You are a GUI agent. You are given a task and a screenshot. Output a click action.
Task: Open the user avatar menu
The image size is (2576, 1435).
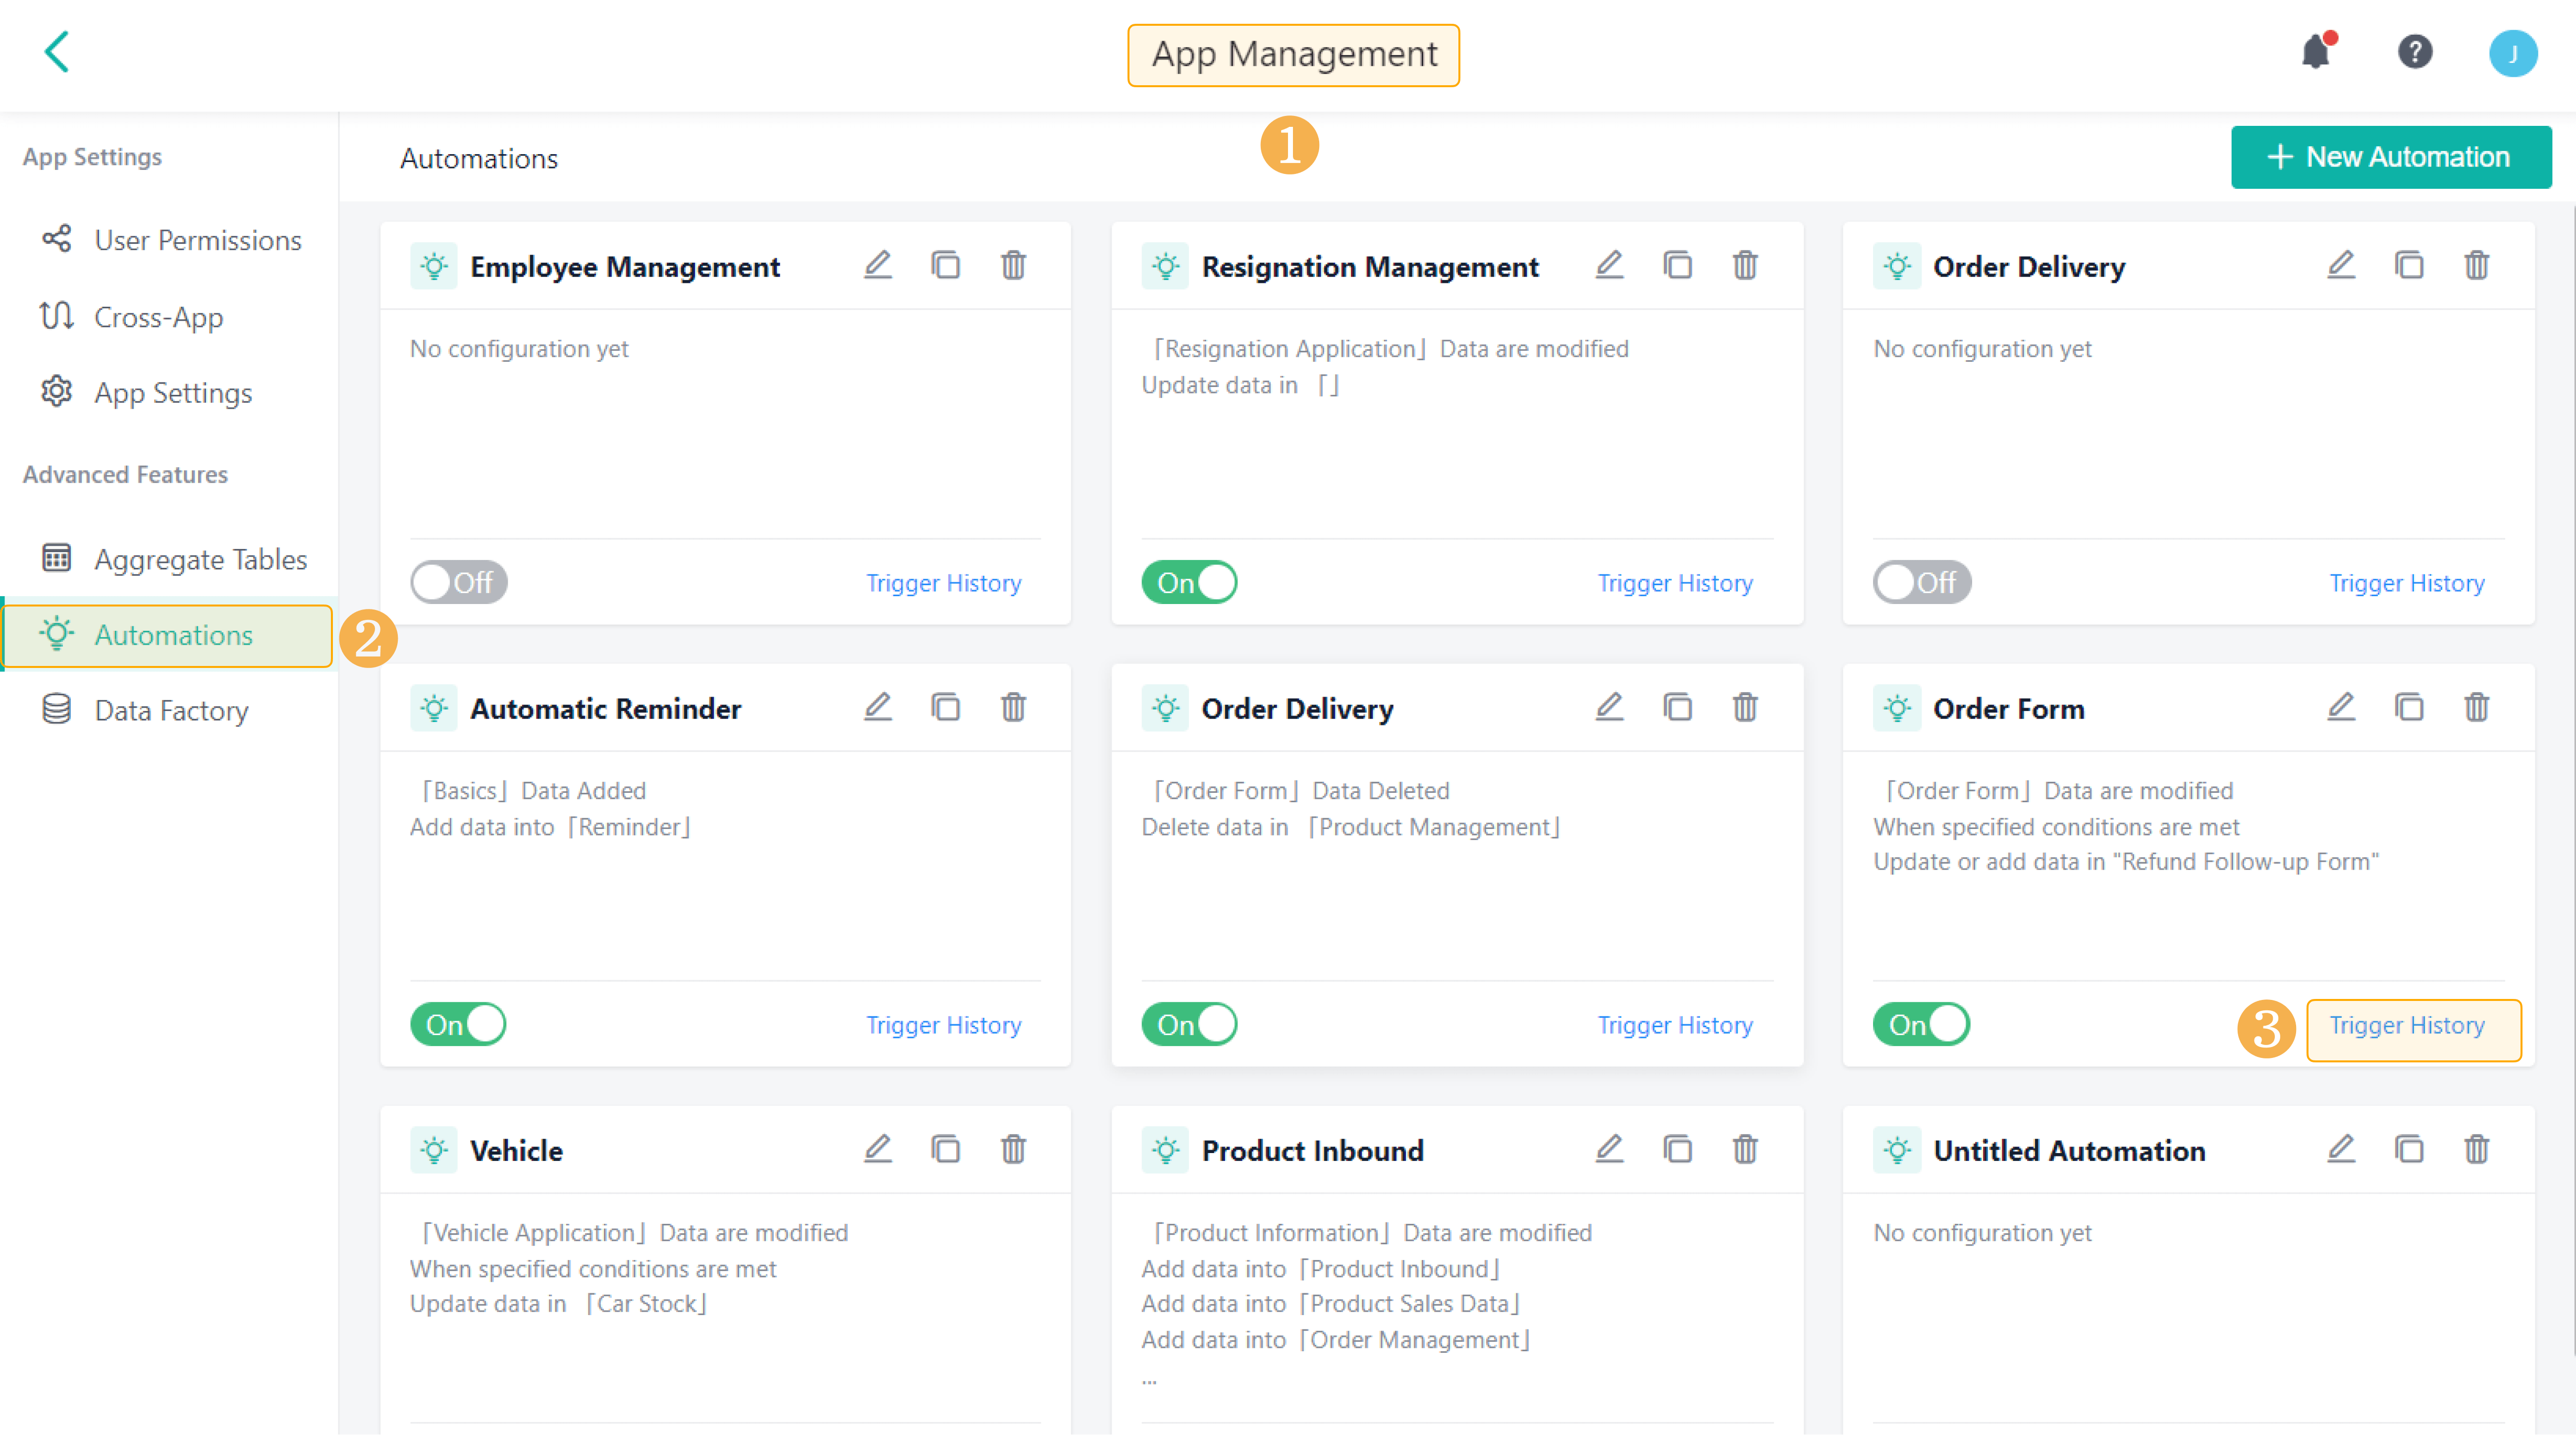click(2512, 53)
